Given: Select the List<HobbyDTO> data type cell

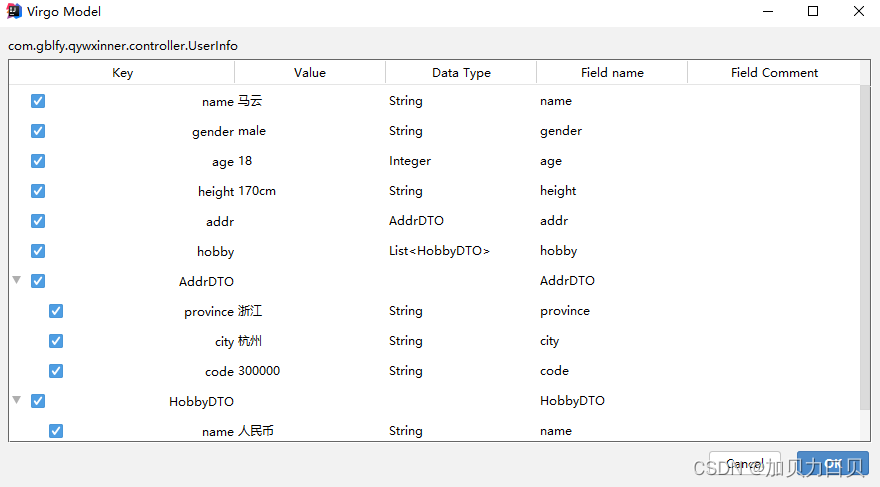Looking at the screenshot, I should point(439,251).
